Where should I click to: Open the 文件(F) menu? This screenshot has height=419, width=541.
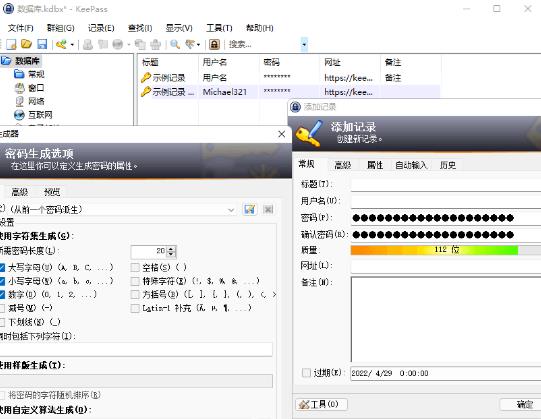(x=20, y=28)
